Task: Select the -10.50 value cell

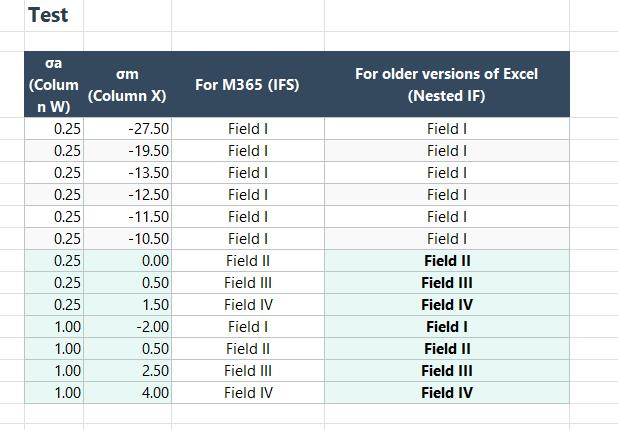Action: (x=127, y=239)
